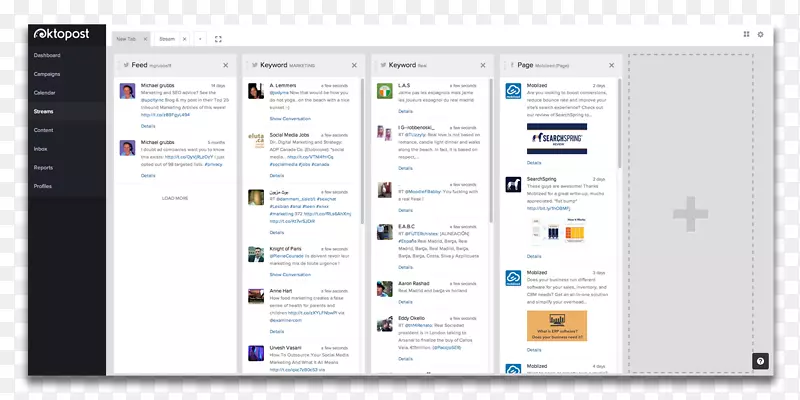Click the SearchSpring review image thumbnail
This screenshot has height=400, width=800.
(x=548, y=139)
